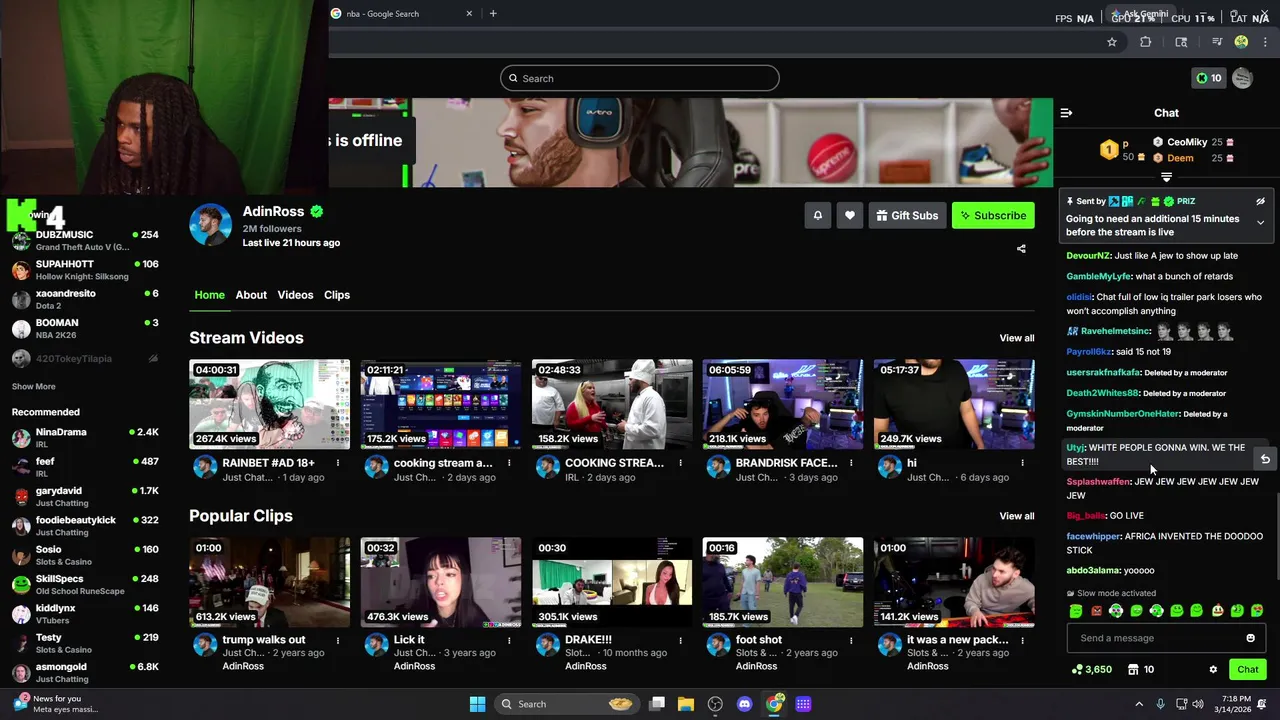Screen dimensions: 1280x720
Task: Open Chrome media controls icon
Action: pyautogui.click(x=1217, y=42)
